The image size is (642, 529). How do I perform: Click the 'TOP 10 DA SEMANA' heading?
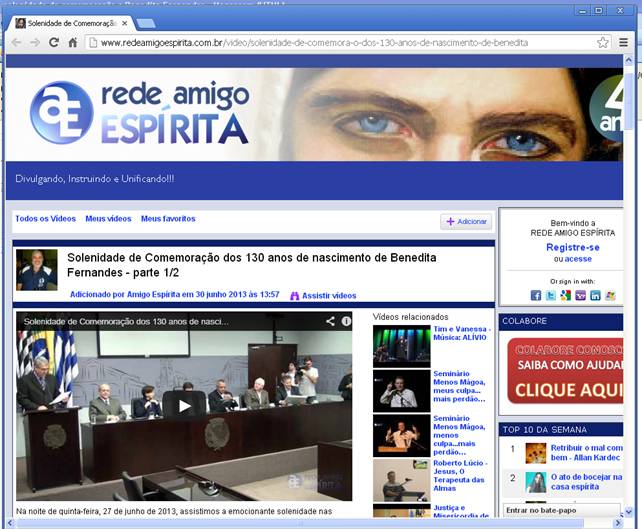pos(545,430)
